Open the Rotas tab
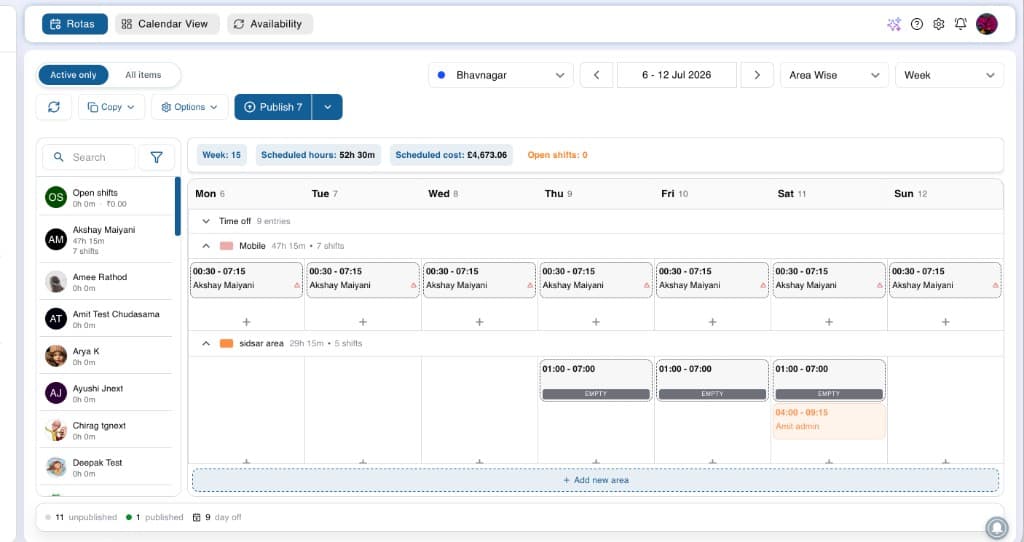Image resolution: width=1024 pixels, height=542 pixels. pyautogui.click(x=74, y=24)
